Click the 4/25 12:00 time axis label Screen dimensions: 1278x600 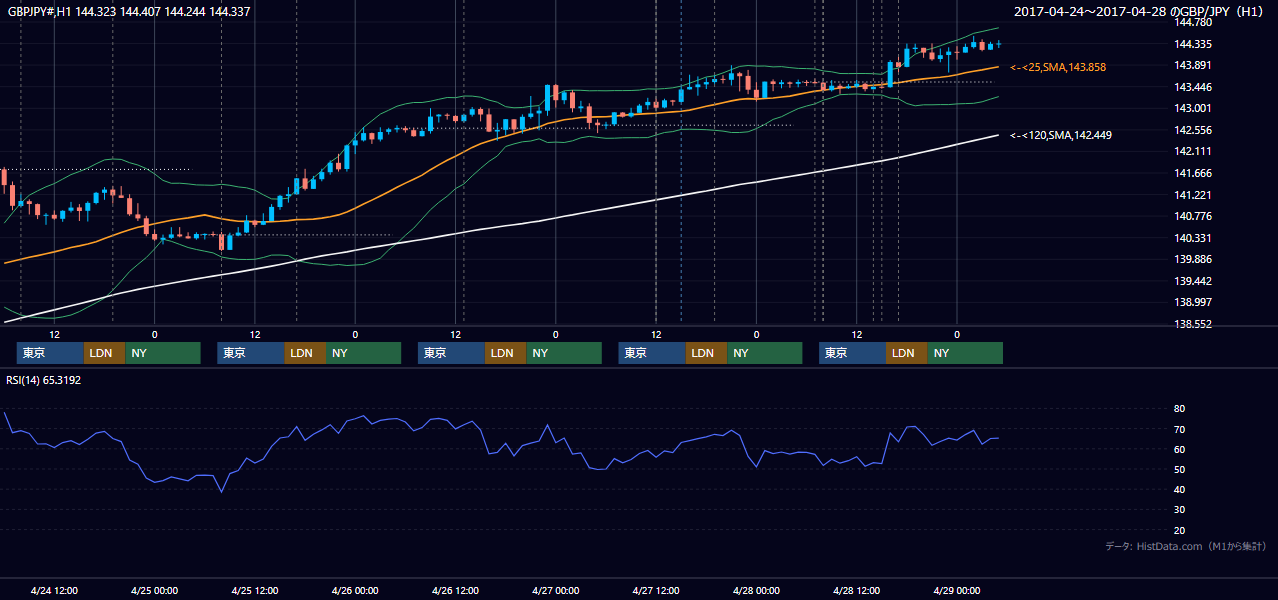coord(255,590)
